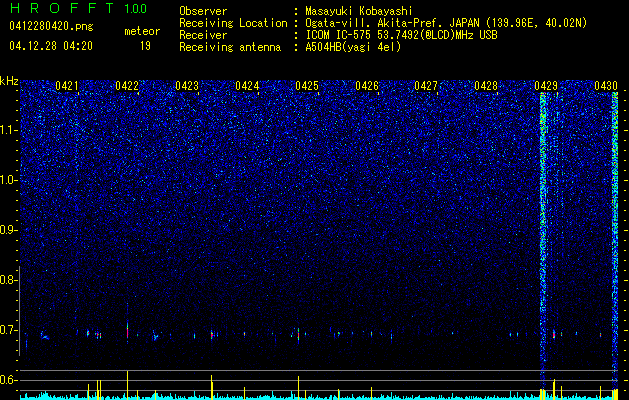Click the 0.7 kHz axis label
Screen dimensions: 629x400
(x=9, y=330)
